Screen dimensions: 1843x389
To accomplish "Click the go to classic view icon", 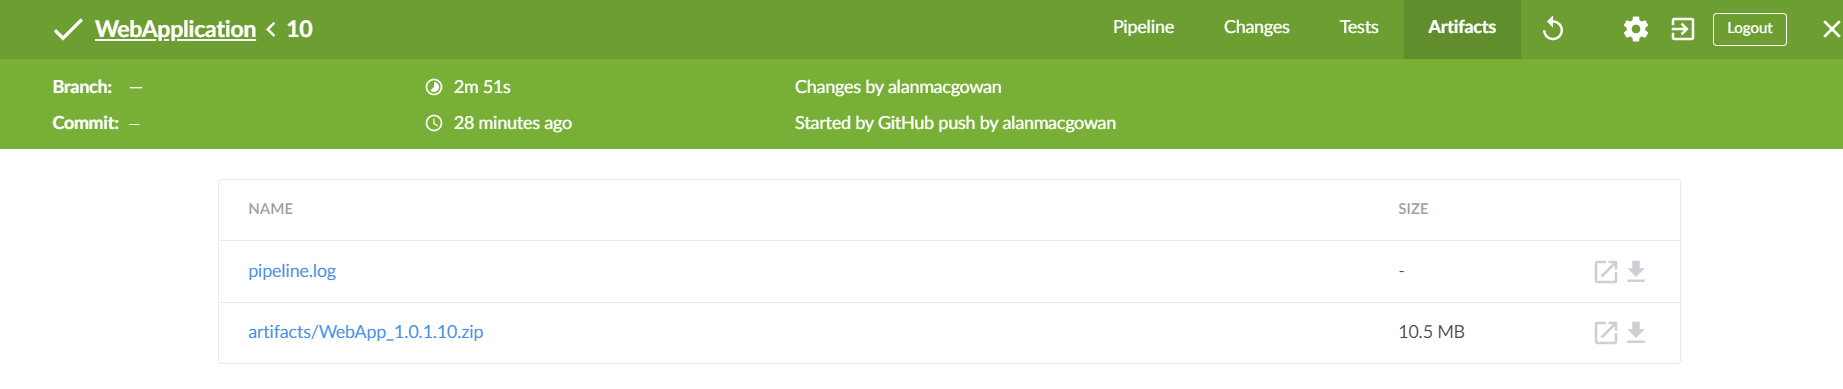I will 1683,29.
